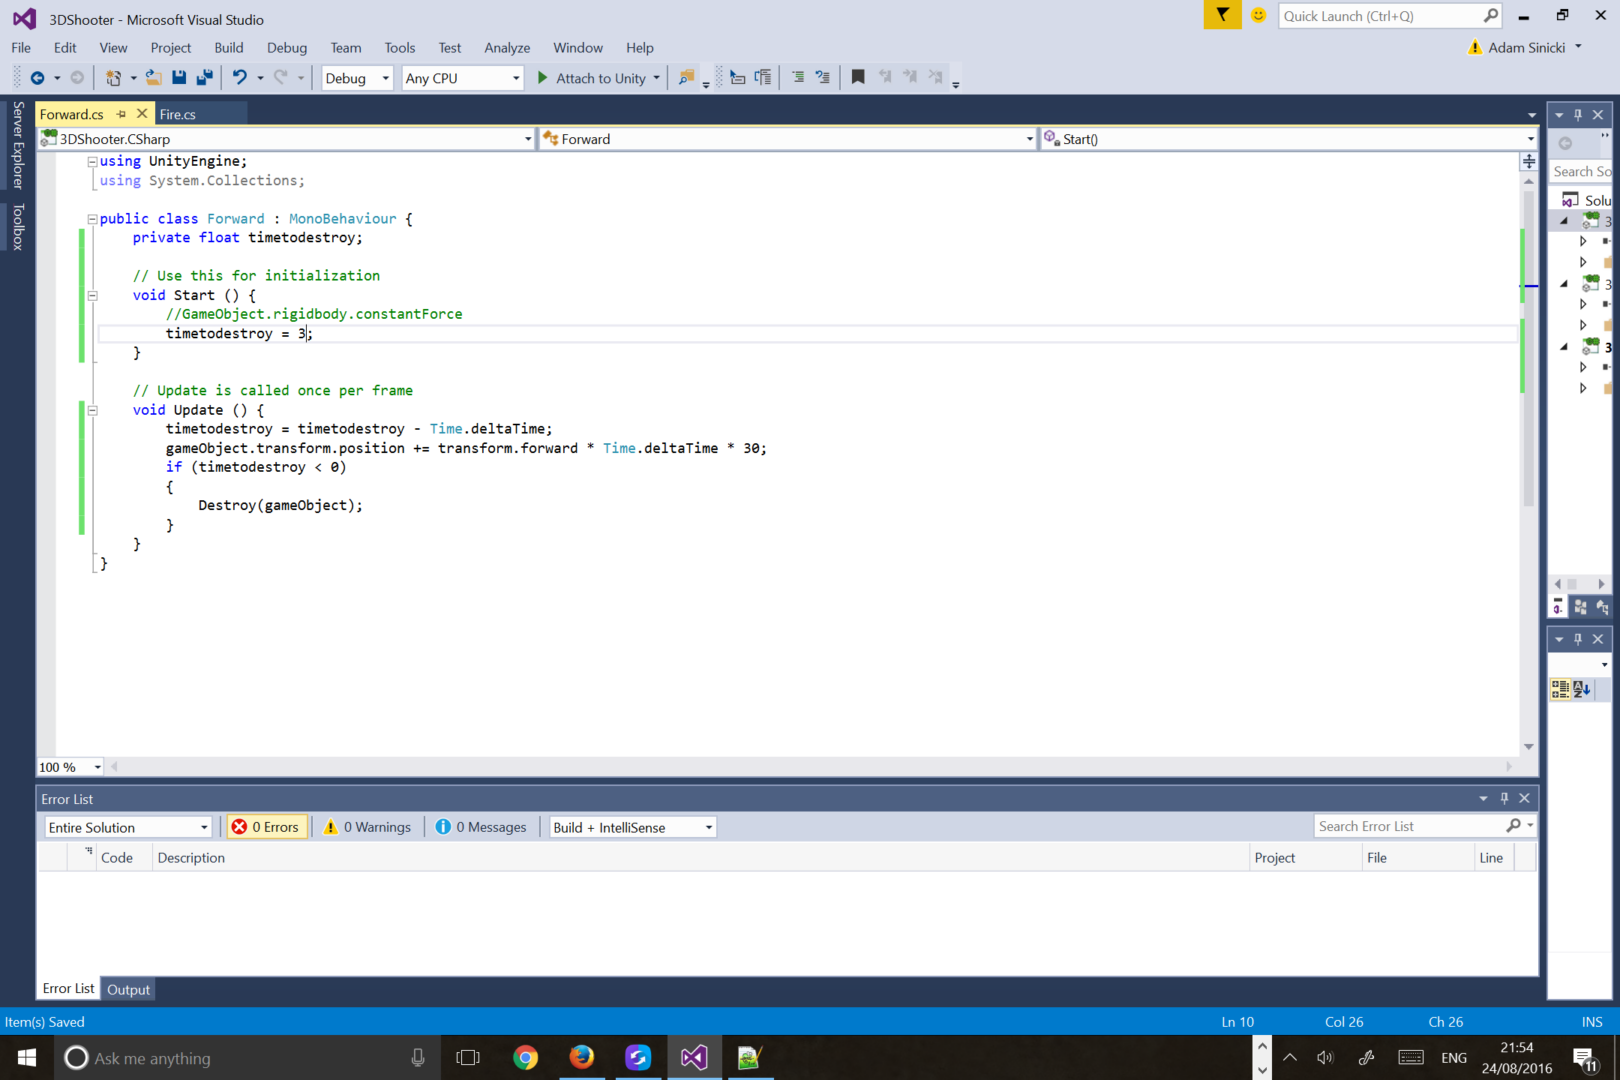The width and height of the screenshot is (1620, 1080).
Task: Toggle bookmark using the bookmark icon
Action: tap(857, 78)
